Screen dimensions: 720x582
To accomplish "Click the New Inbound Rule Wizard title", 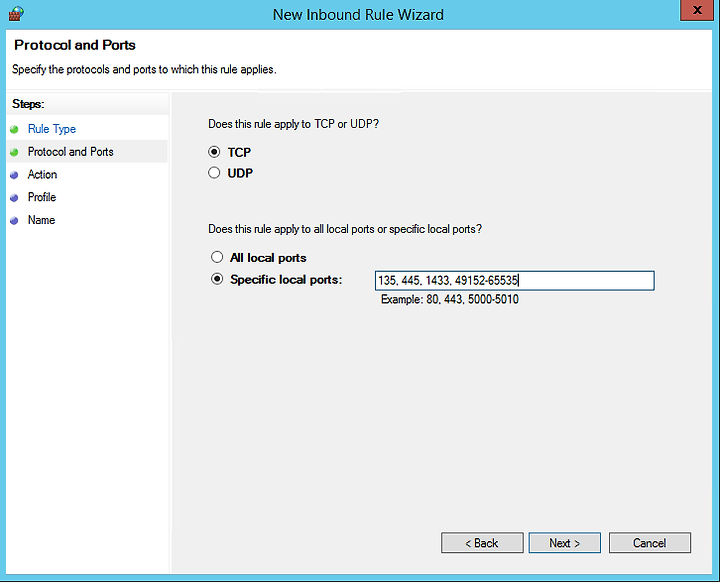I will pyautogui.click(x=358, y=15).
